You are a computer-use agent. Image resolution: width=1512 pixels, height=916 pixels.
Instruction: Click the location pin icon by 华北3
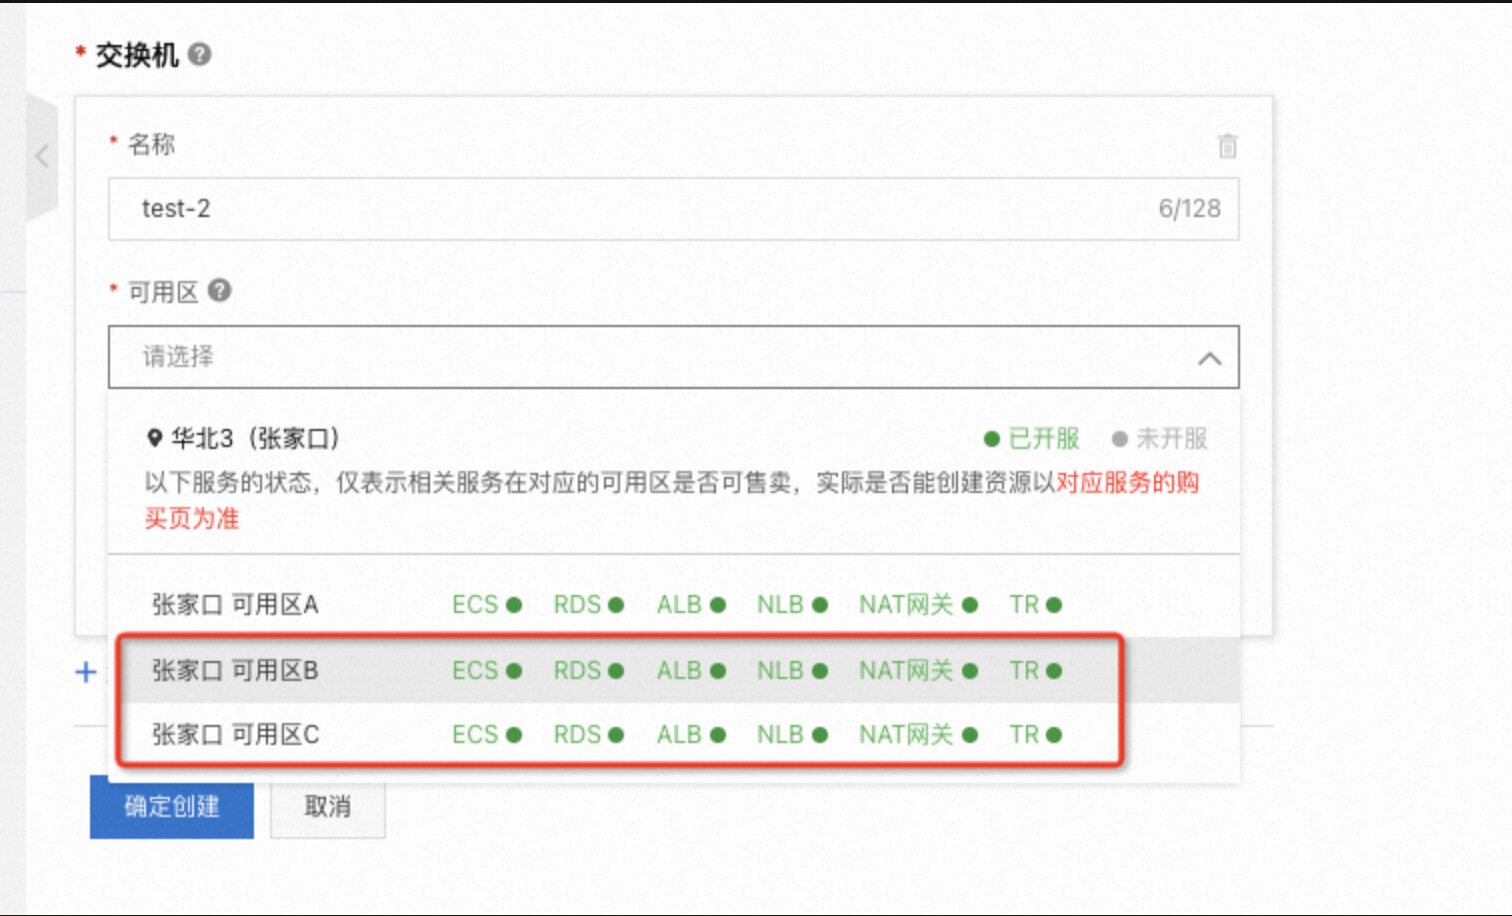point(154,438)
